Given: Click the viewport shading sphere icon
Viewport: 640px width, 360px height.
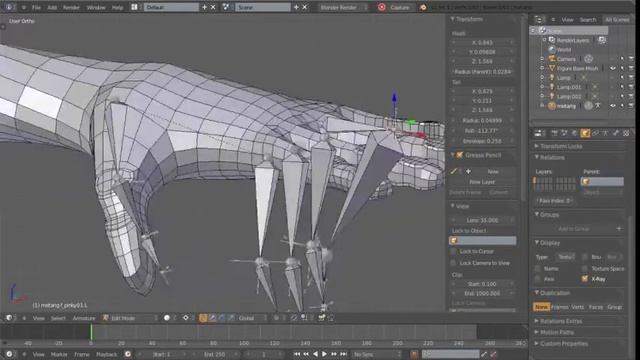Looking at the screenshot, I should (x=167, y=318).
